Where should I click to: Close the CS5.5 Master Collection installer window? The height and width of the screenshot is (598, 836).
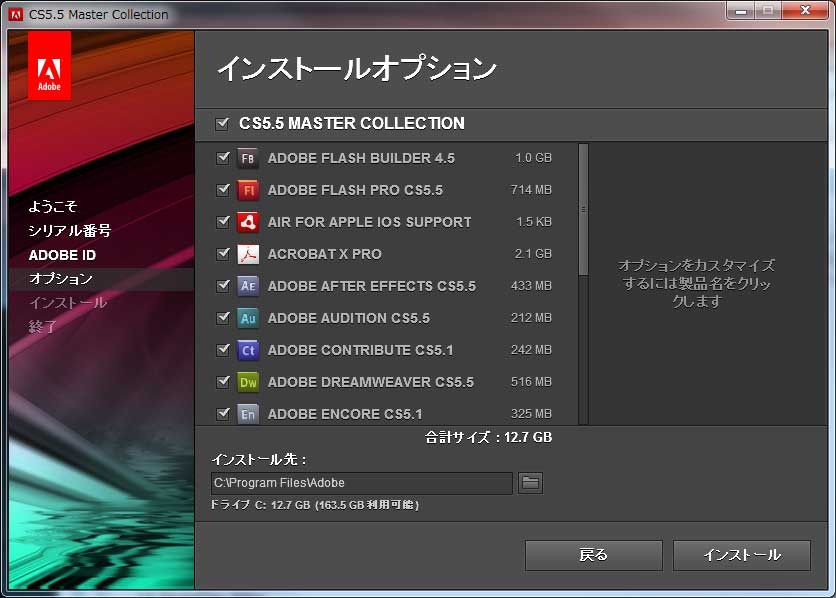[x=806, y=11]
